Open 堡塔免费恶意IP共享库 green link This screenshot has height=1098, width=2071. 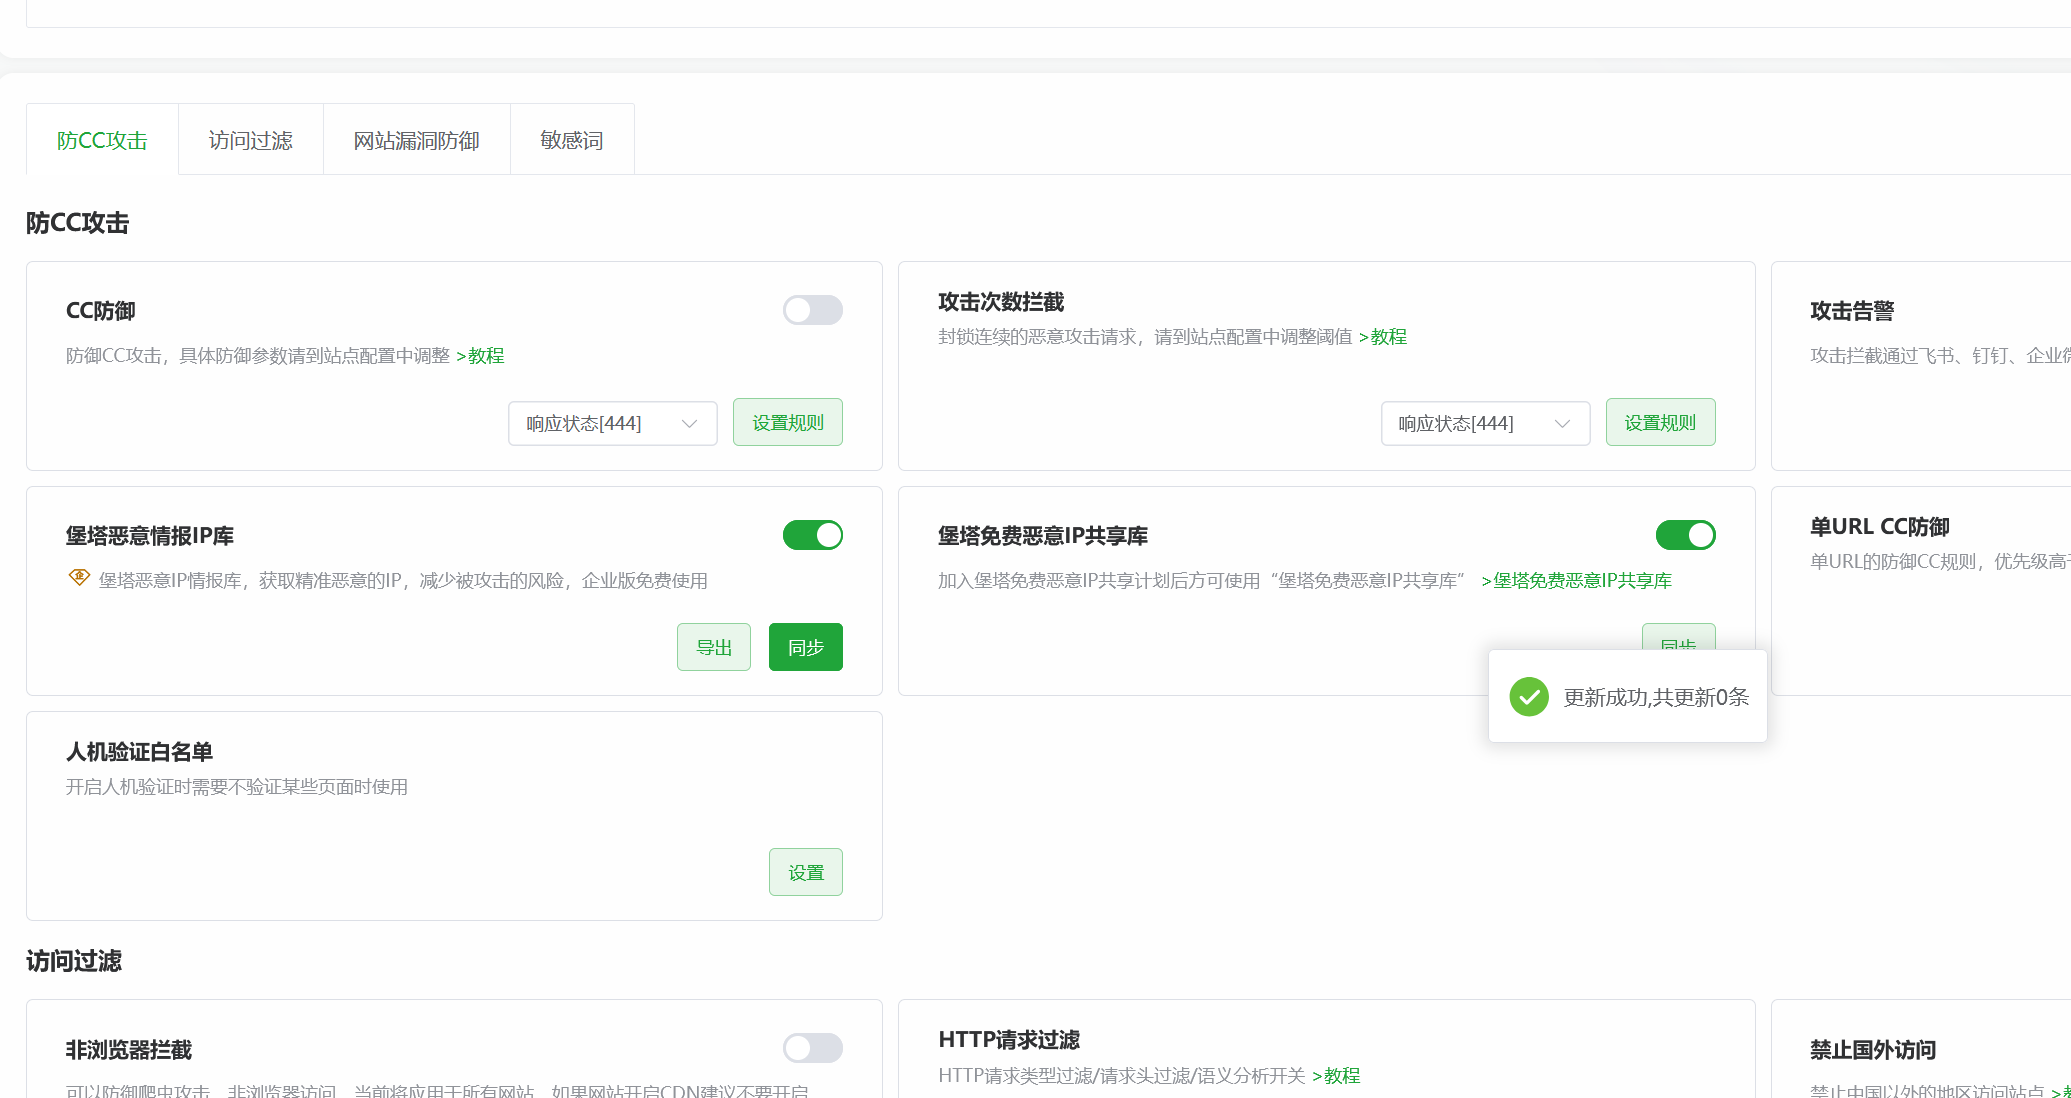(1577, 581)
